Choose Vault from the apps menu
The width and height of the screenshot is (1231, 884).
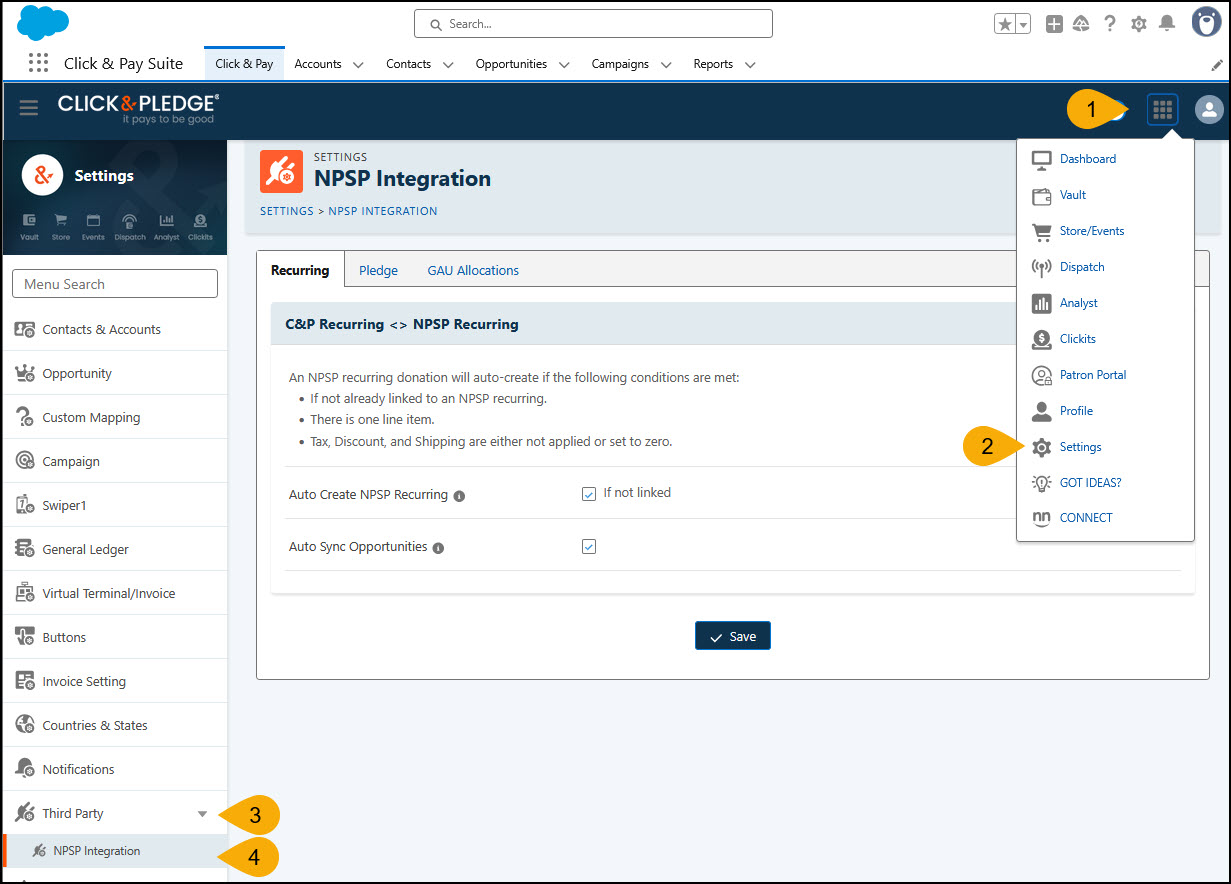pos(1073,195)
